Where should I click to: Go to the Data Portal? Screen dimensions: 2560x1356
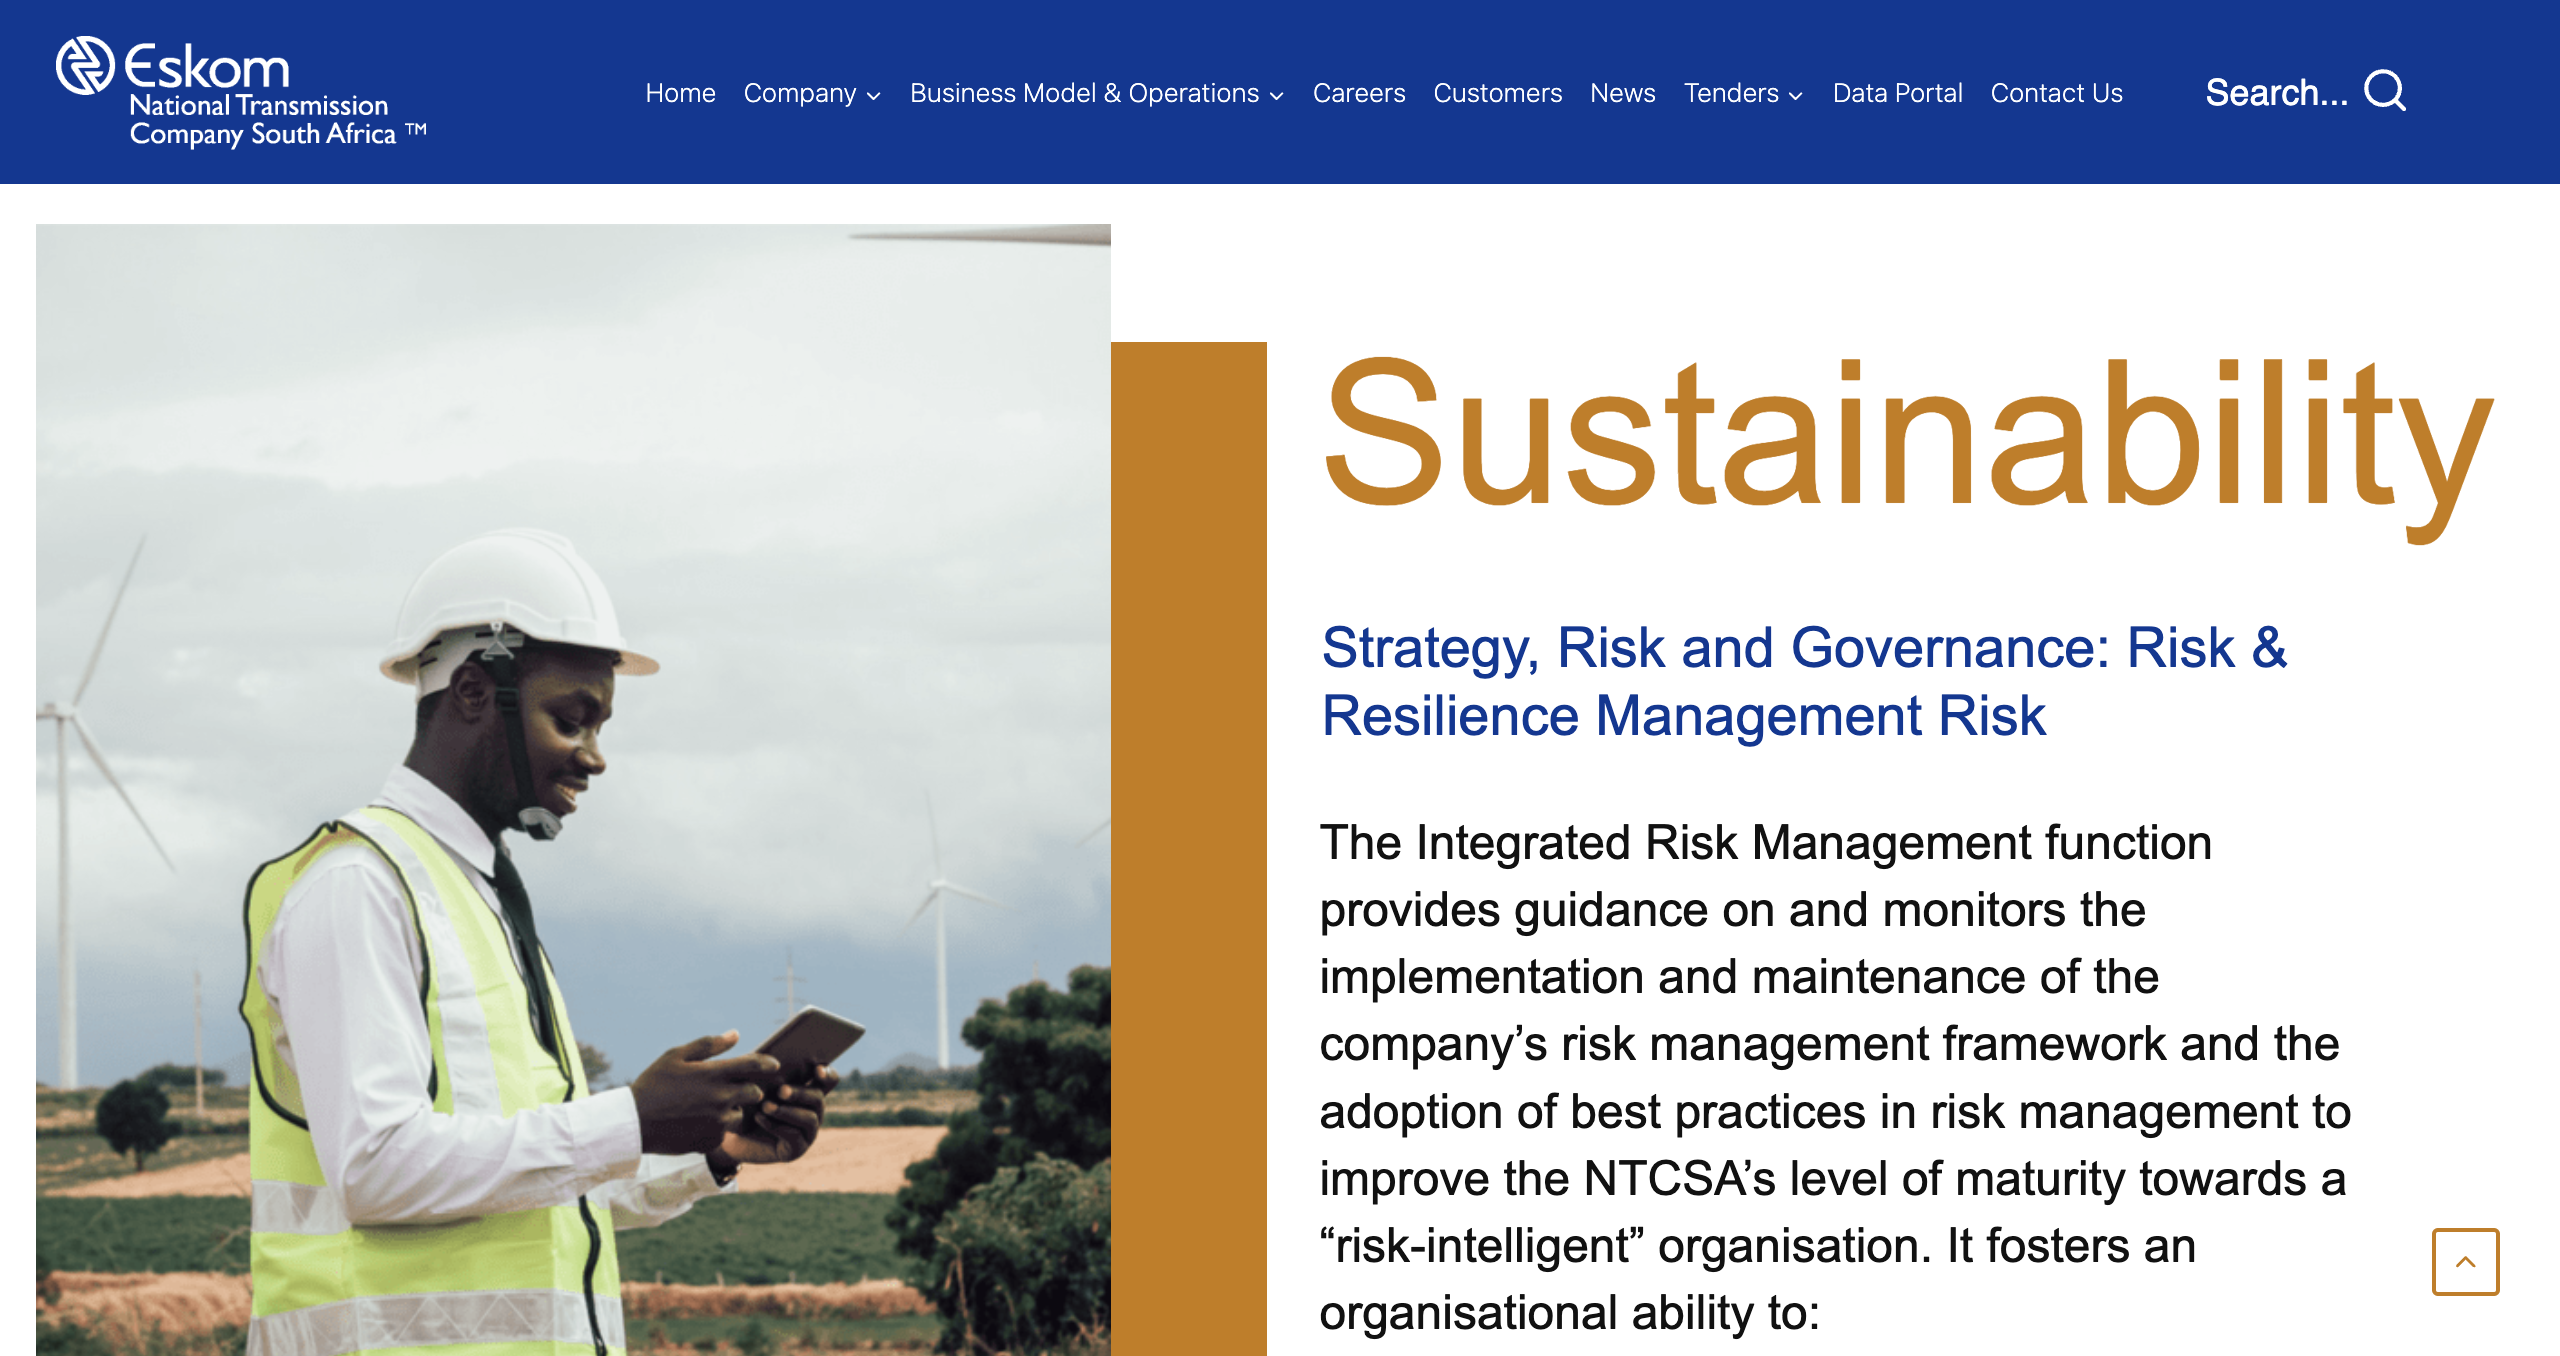[1896, 93]
